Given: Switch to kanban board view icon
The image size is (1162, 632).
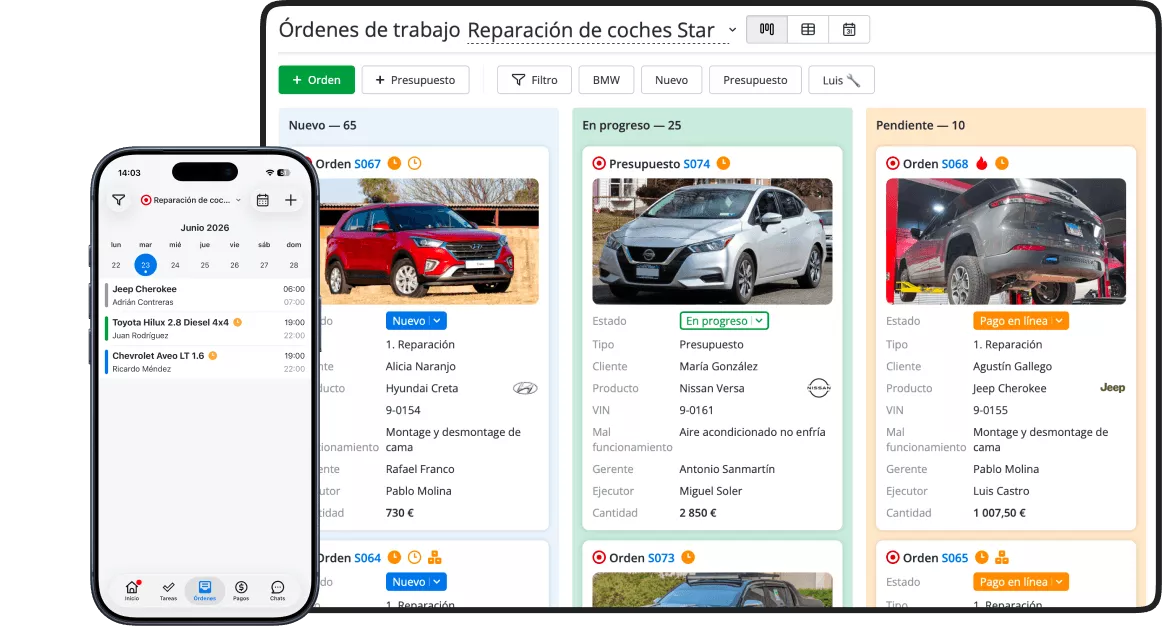Looking at the screenshot, I should tap(767, 30).
